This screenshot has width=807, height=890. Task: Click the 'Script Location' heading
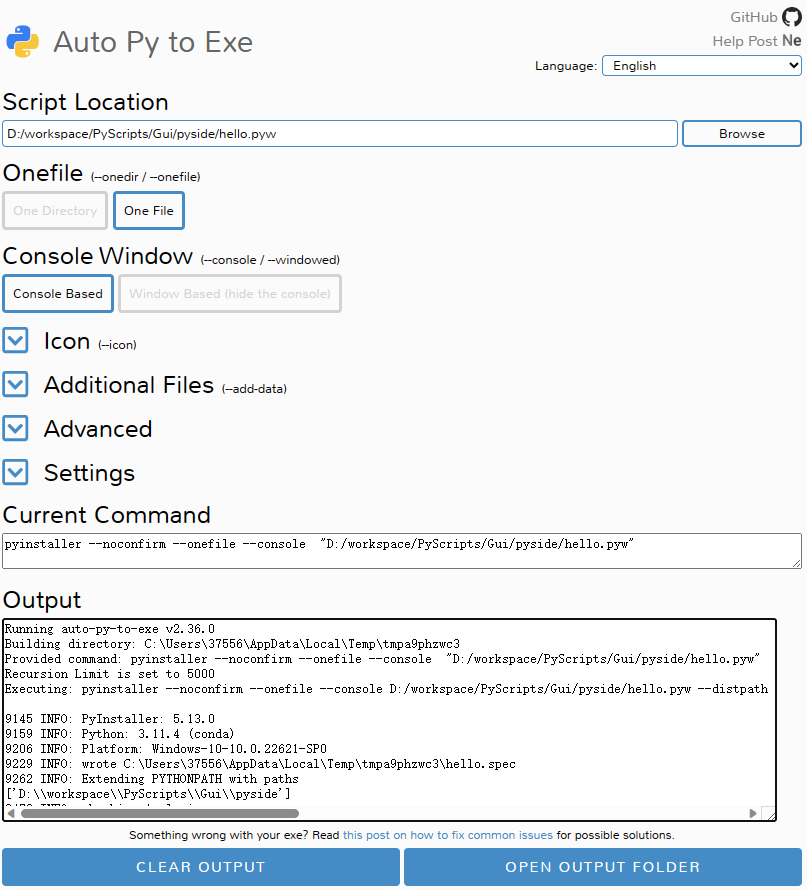point(86,102)
